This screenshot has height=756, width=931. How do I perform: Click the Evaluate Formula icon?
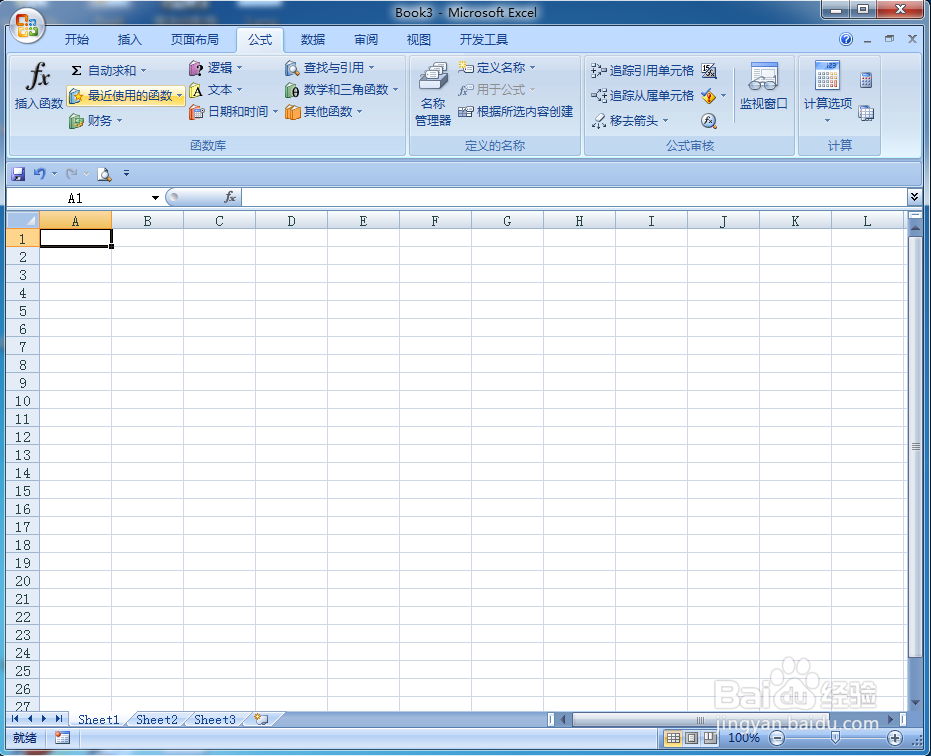coord(709,121)
